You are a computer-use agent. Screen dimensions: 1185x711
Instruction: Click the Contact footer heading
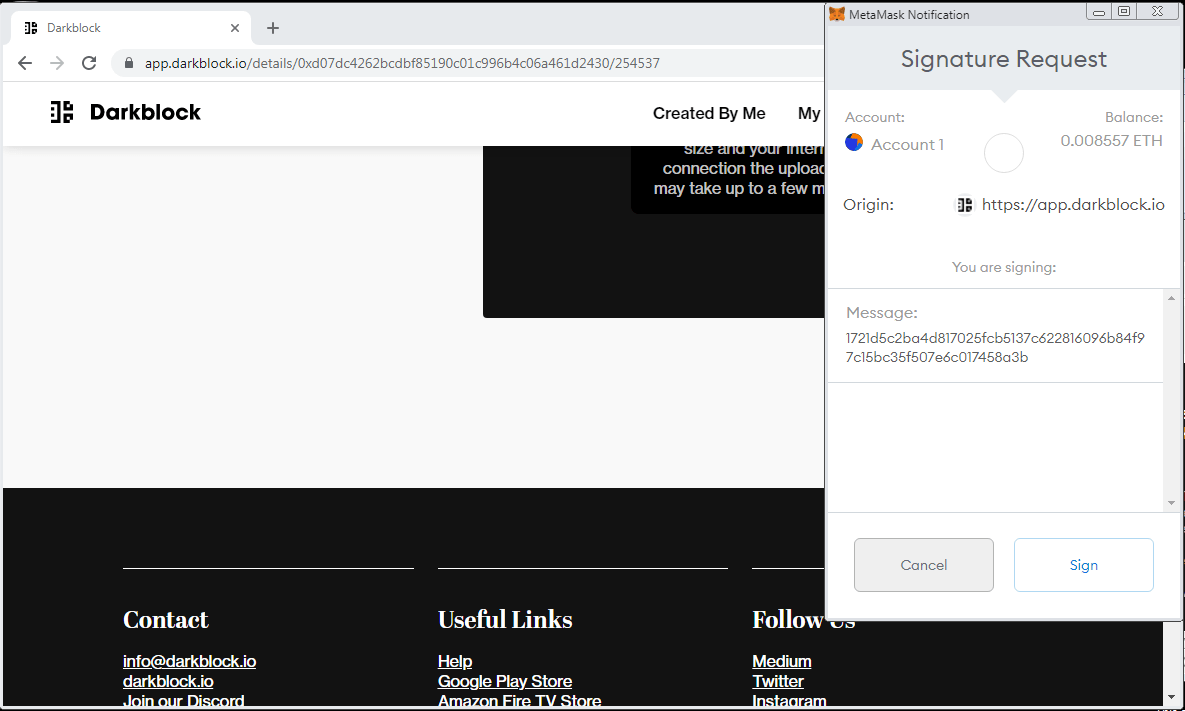[x=166, y=620]
